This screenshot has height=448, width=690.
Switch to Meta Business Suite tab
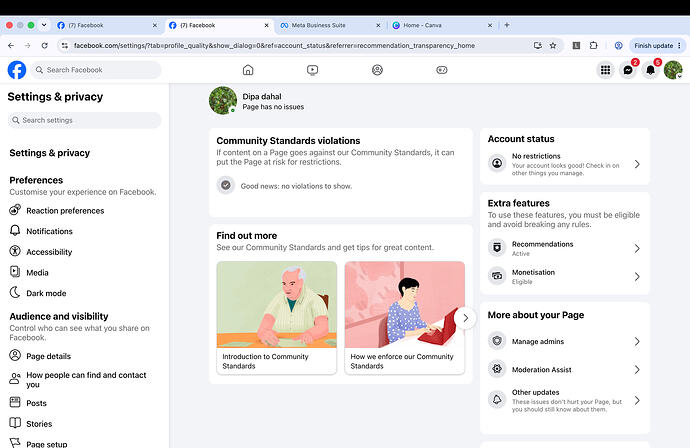point(330,25)
